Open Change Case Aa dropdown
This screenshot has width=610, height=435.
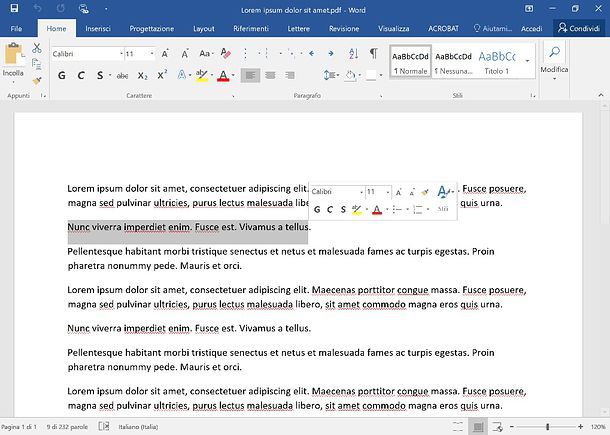205,53
